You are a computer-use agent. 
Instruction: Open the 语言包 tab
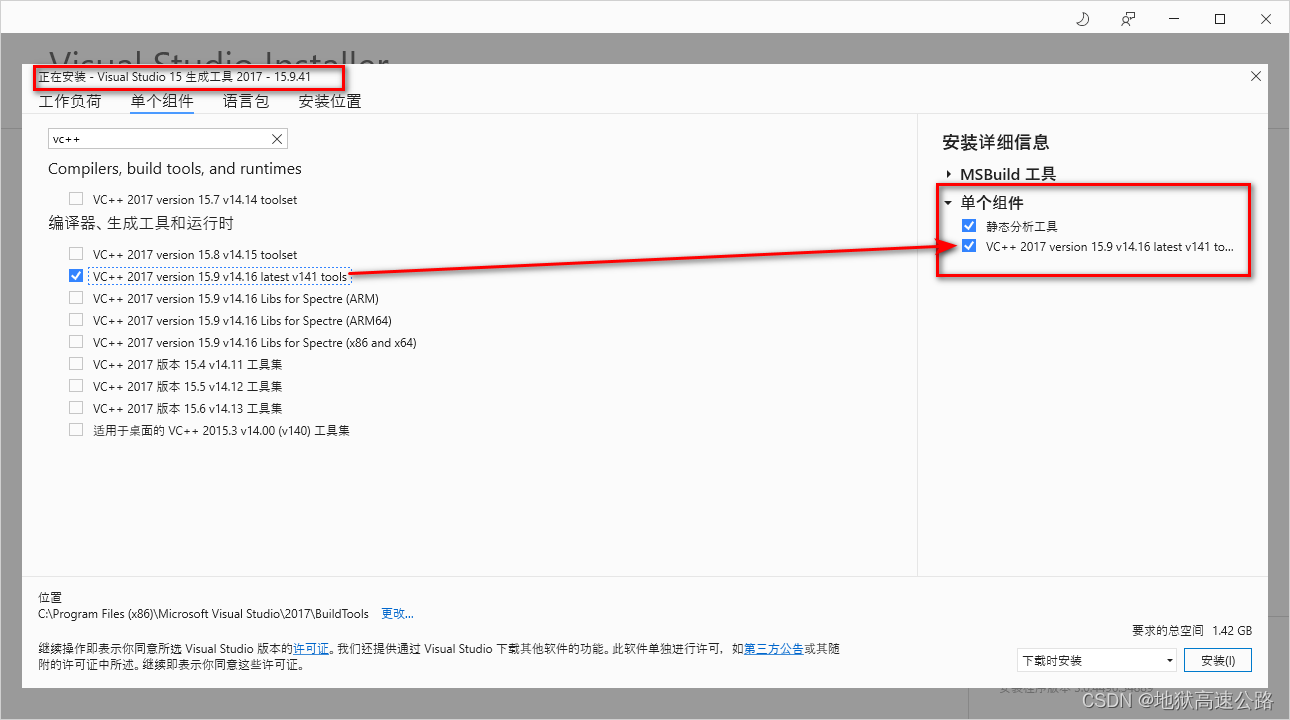(246, 101)
